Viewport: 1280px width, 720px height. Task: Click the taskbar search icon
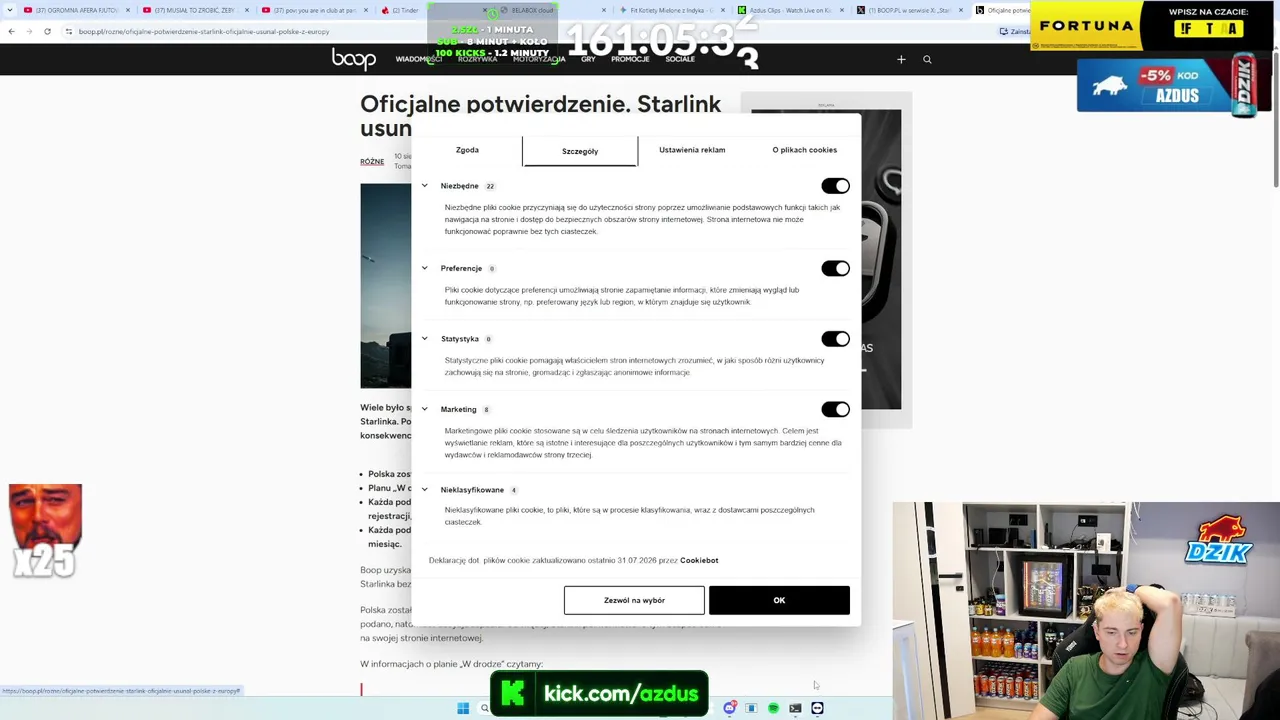pos(485,708)
